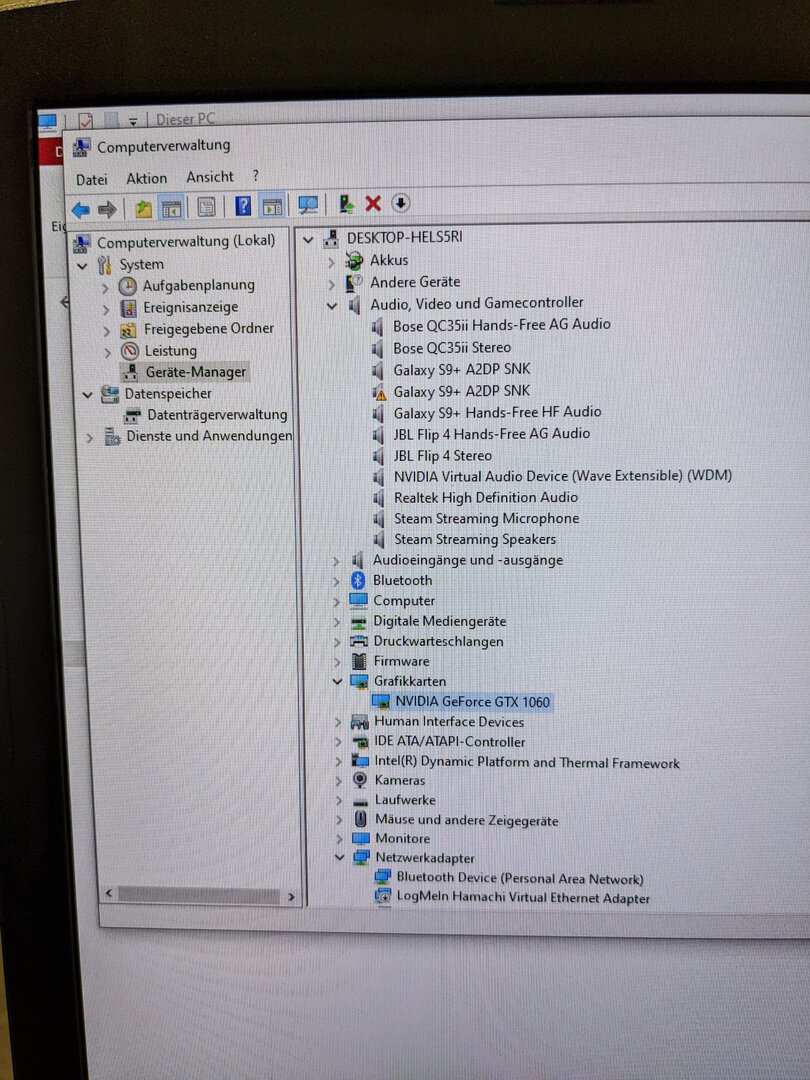Select Bose QC35ii Hands-Free AG Audio

[x=501, y=324]
